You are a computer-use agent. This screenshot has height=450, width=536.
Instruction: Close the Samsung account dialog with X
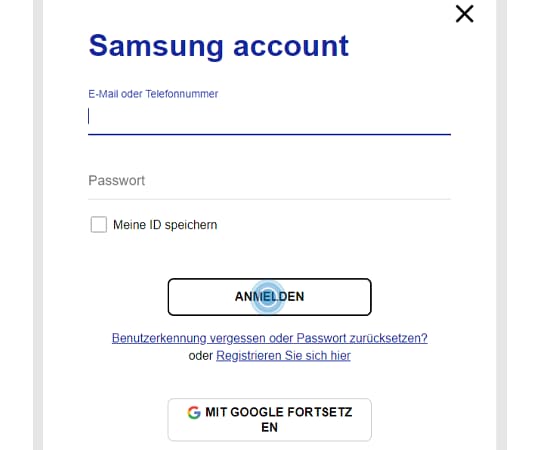coord(465,14)
